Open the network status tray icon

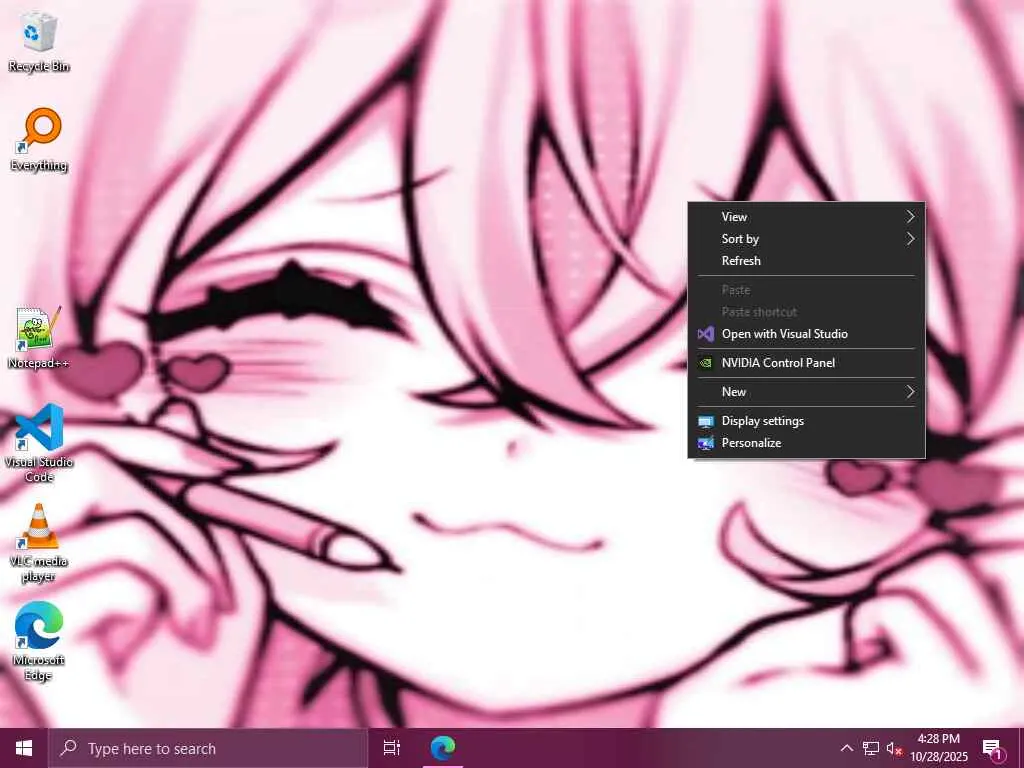[871, 748]
